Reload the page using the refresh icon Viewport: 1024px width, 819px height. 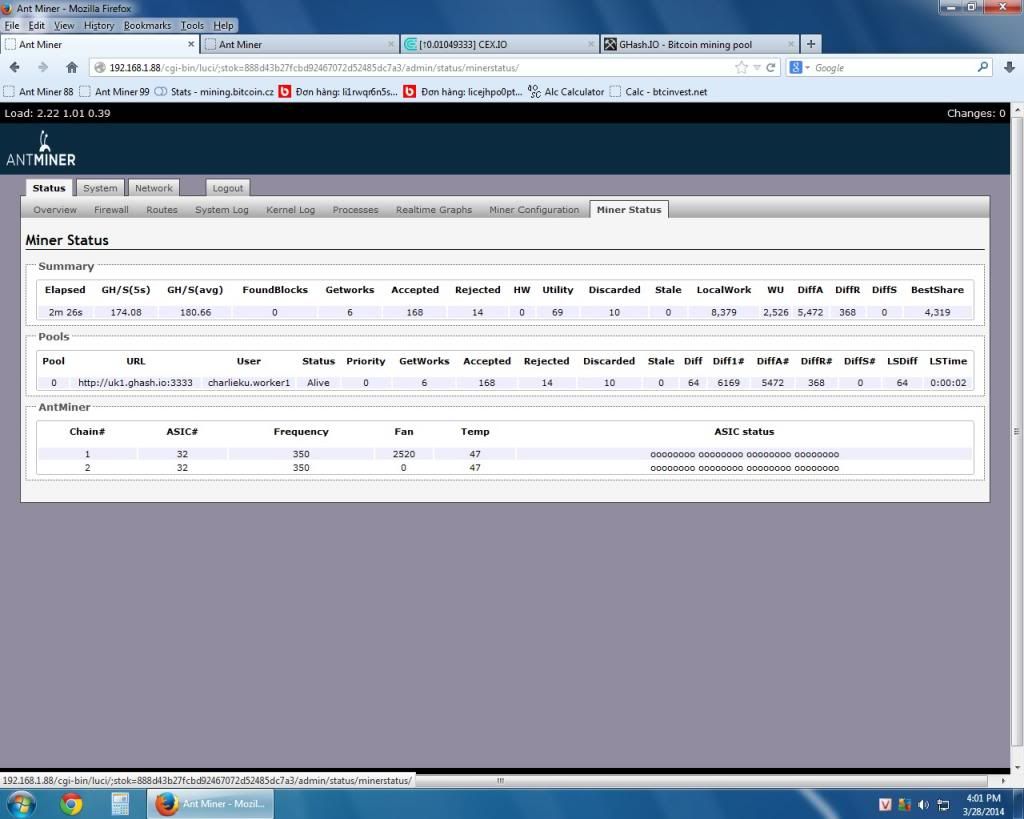pos(771,68)
